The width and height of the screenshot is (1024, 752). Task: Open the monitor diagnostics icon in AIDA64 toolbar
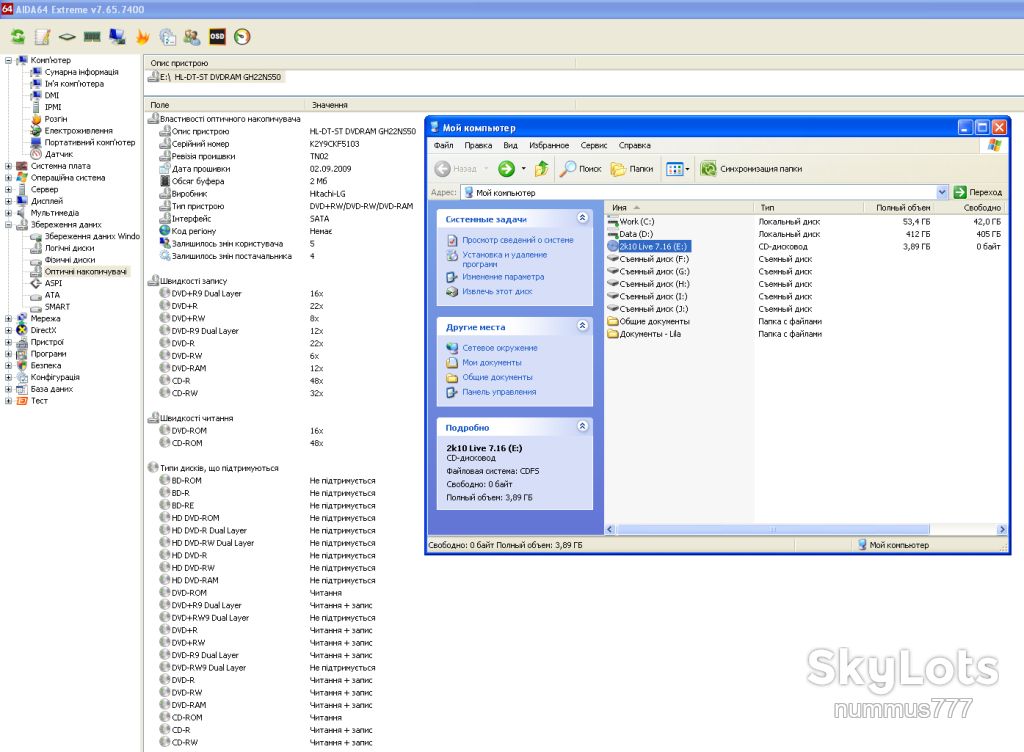click(118, 37)
